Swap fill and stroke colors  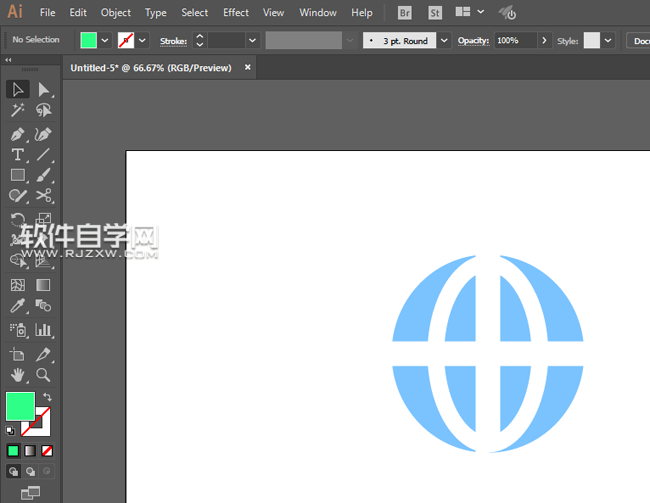click(47, 398)
